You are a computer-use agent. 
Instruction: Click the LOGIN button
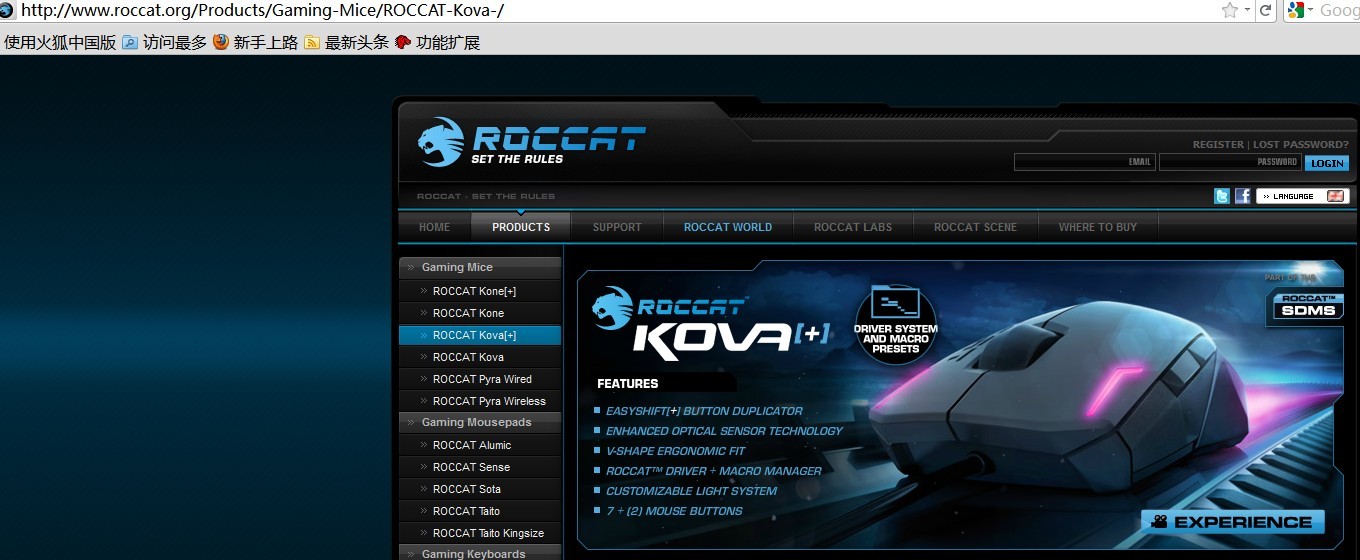[x=1327, y=163]
